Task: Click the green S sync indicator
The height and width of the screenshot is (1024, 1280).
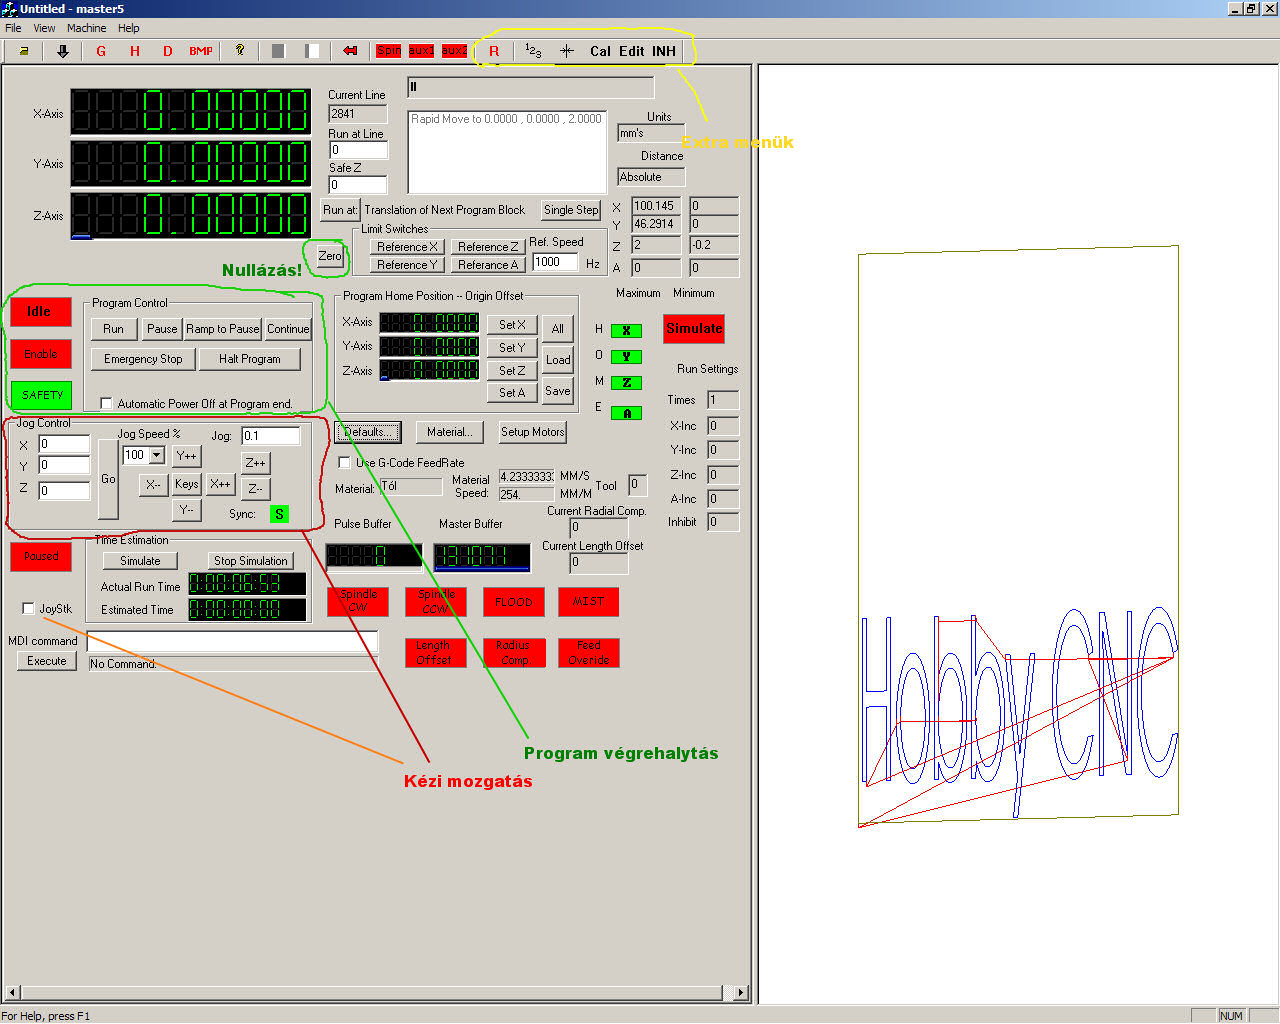Action: (x=279, y=514)
